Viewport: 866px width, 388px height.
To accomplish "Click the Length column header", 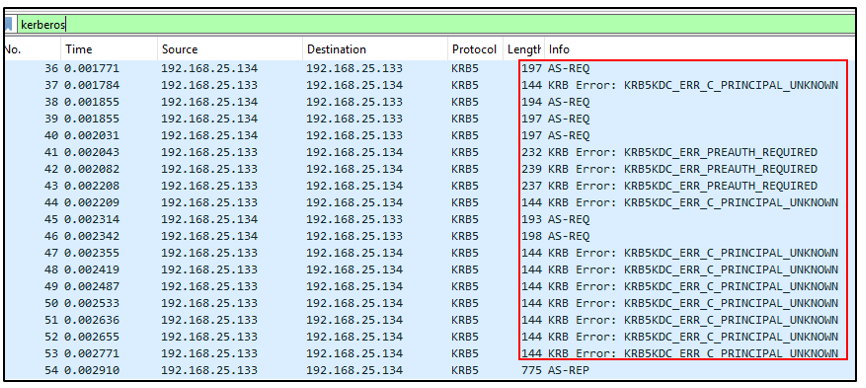I will click(523, 49).
